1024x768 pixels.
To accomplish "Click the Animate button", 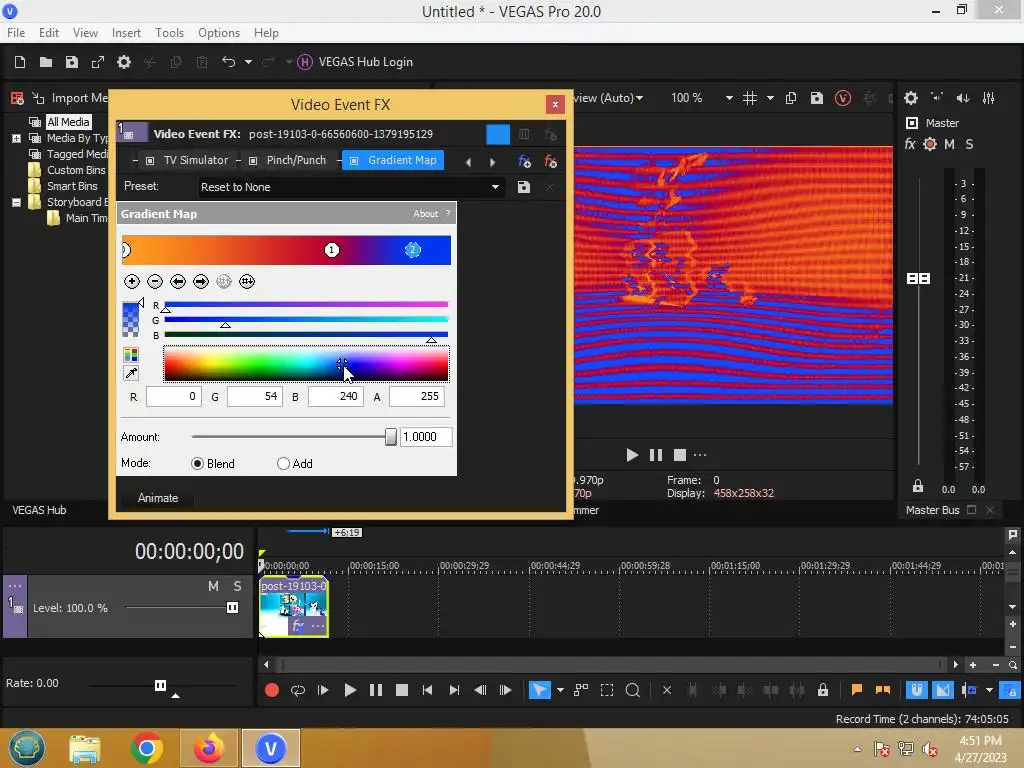I will point(158,498).
